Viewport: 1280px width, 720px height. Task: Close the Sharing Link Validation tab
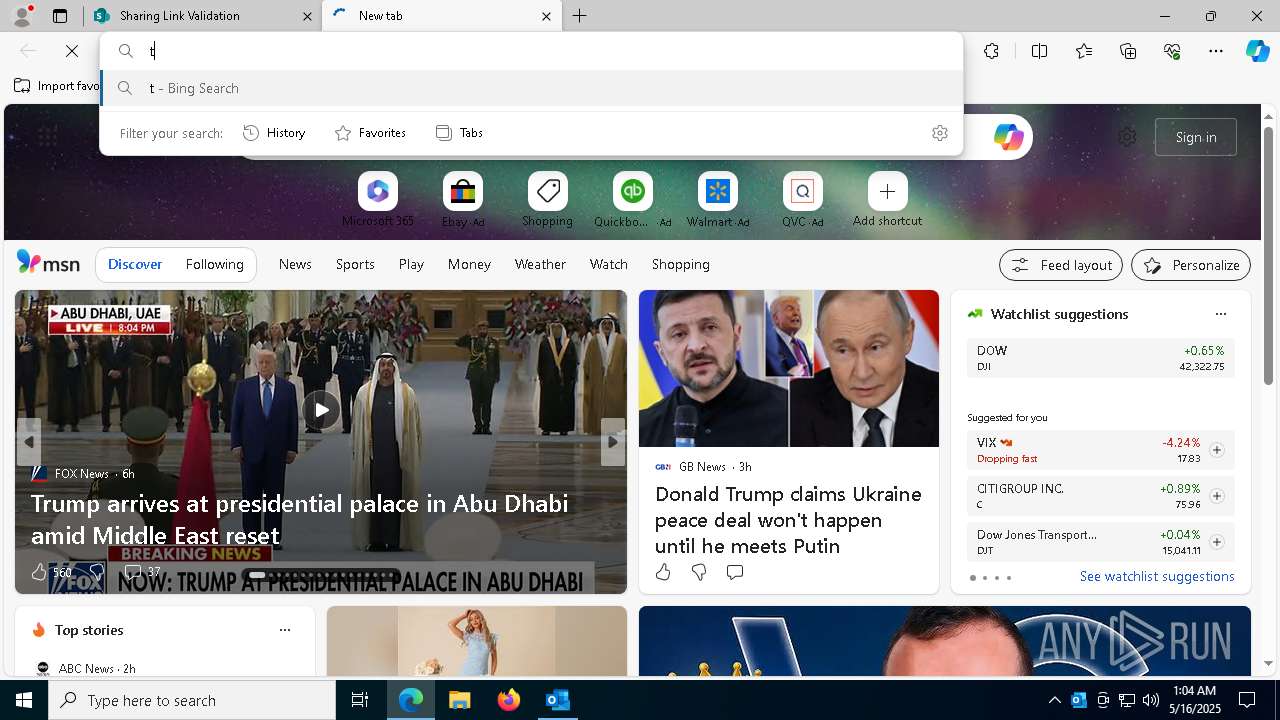coord(307,16)
